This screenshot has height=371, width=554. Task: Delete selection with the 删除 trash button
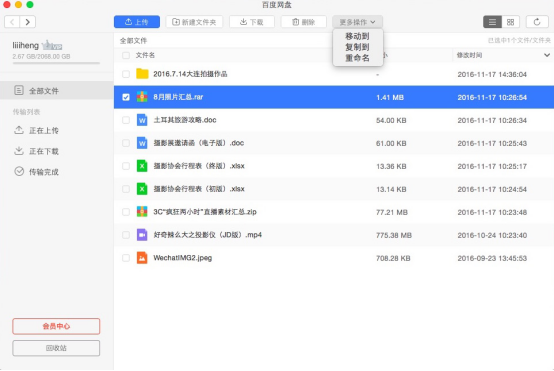coord(303,22)
